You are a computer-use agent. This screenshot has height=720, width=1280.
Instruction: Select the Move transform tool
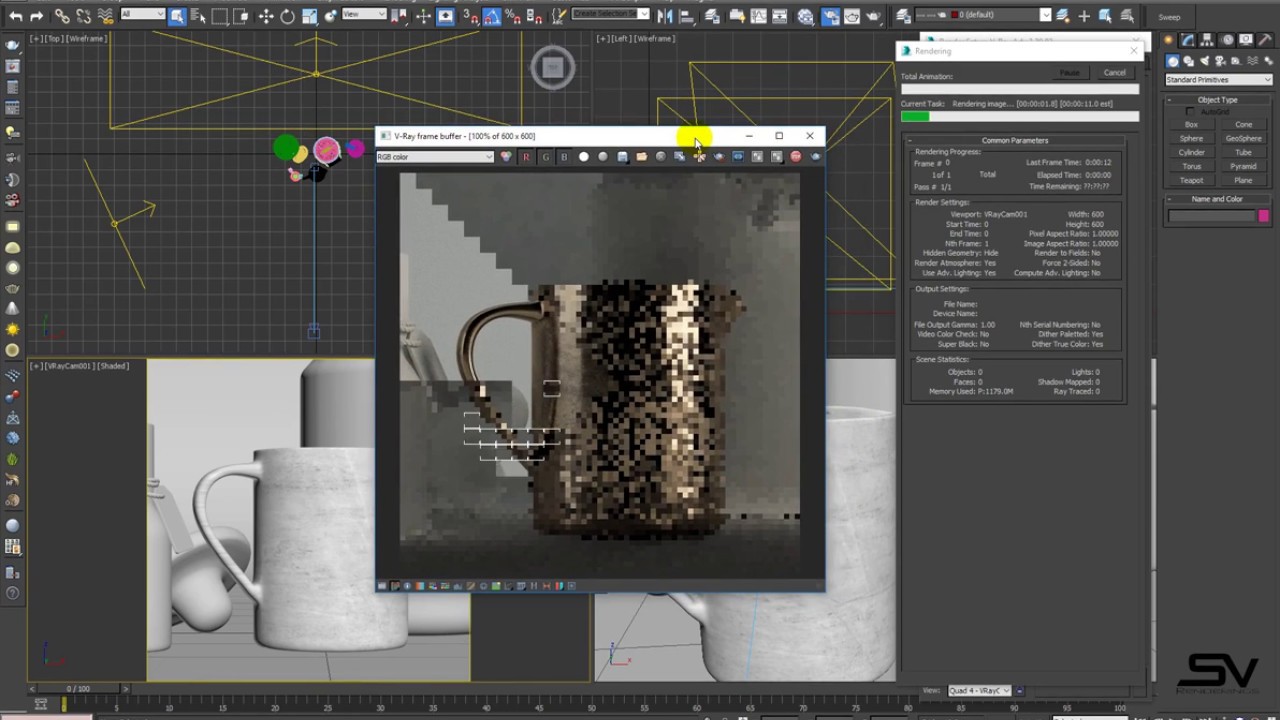[266, 16]
